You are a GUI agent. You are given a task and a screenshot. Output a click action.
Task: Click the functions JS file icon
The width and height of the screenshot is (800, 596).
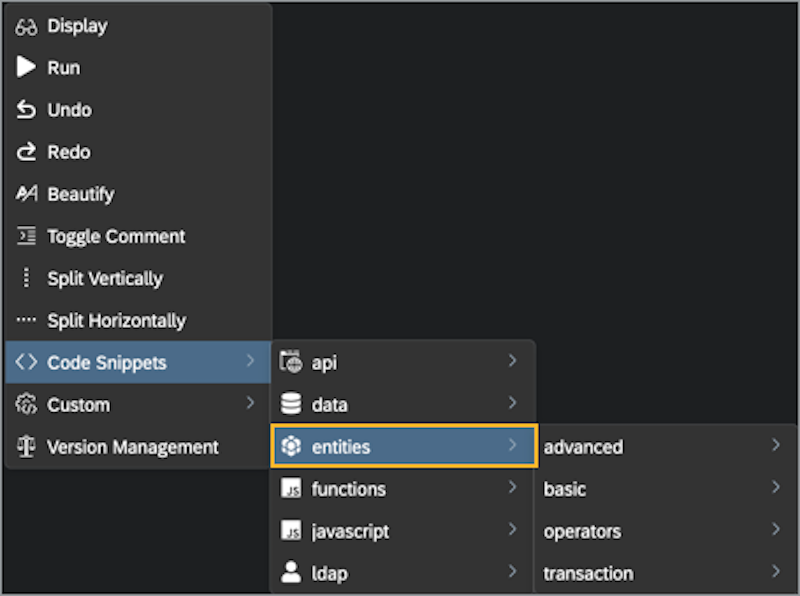pos(291,488)
